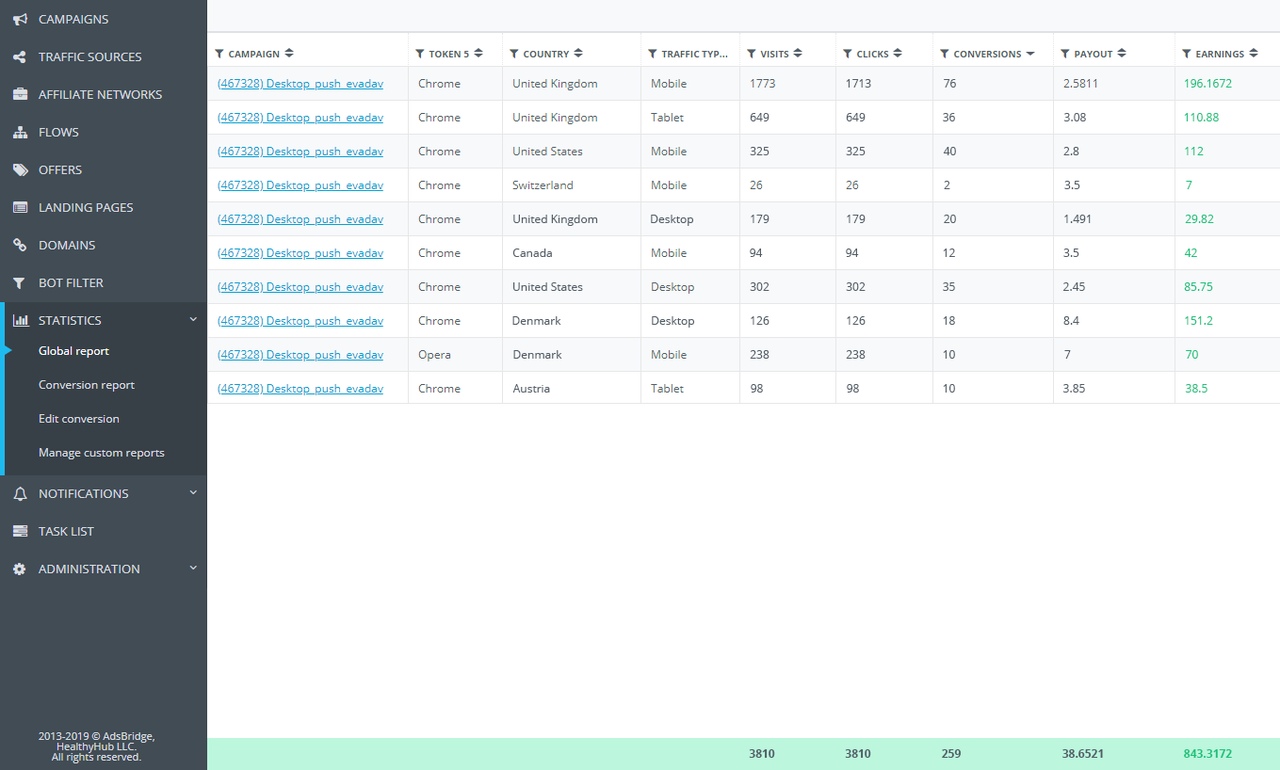Click the payout value 8.4

(1072, 321)
